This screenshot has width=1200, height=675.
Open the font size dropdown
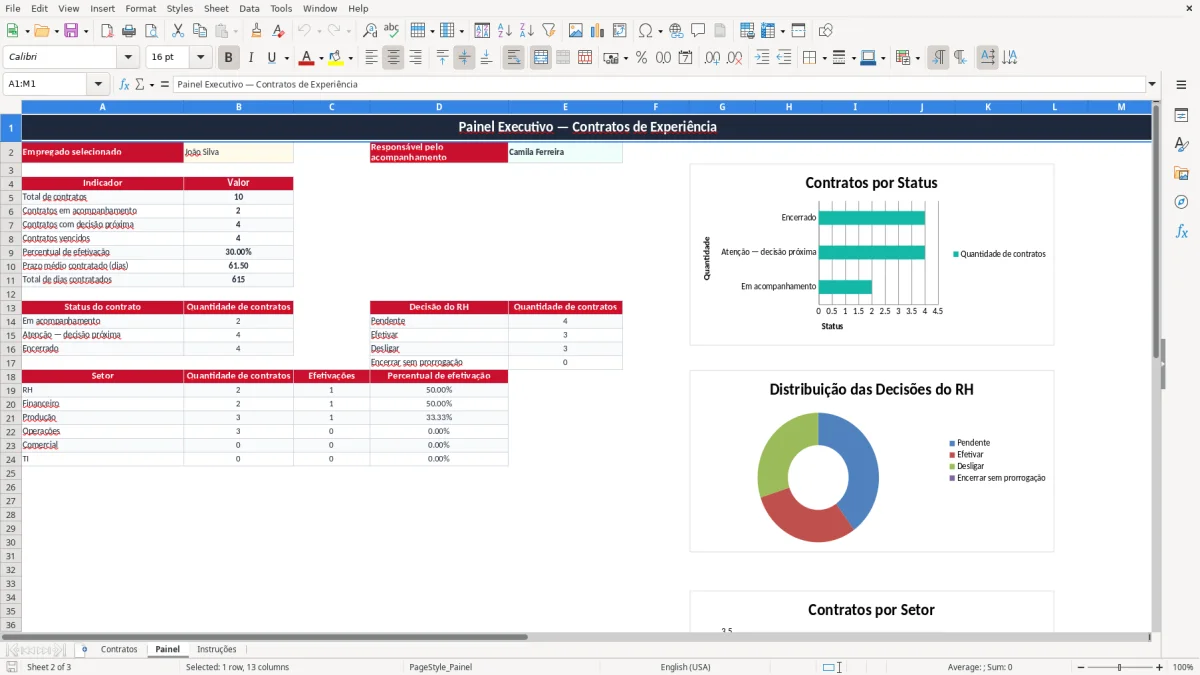pyautogui.click(x=200, y=58)
